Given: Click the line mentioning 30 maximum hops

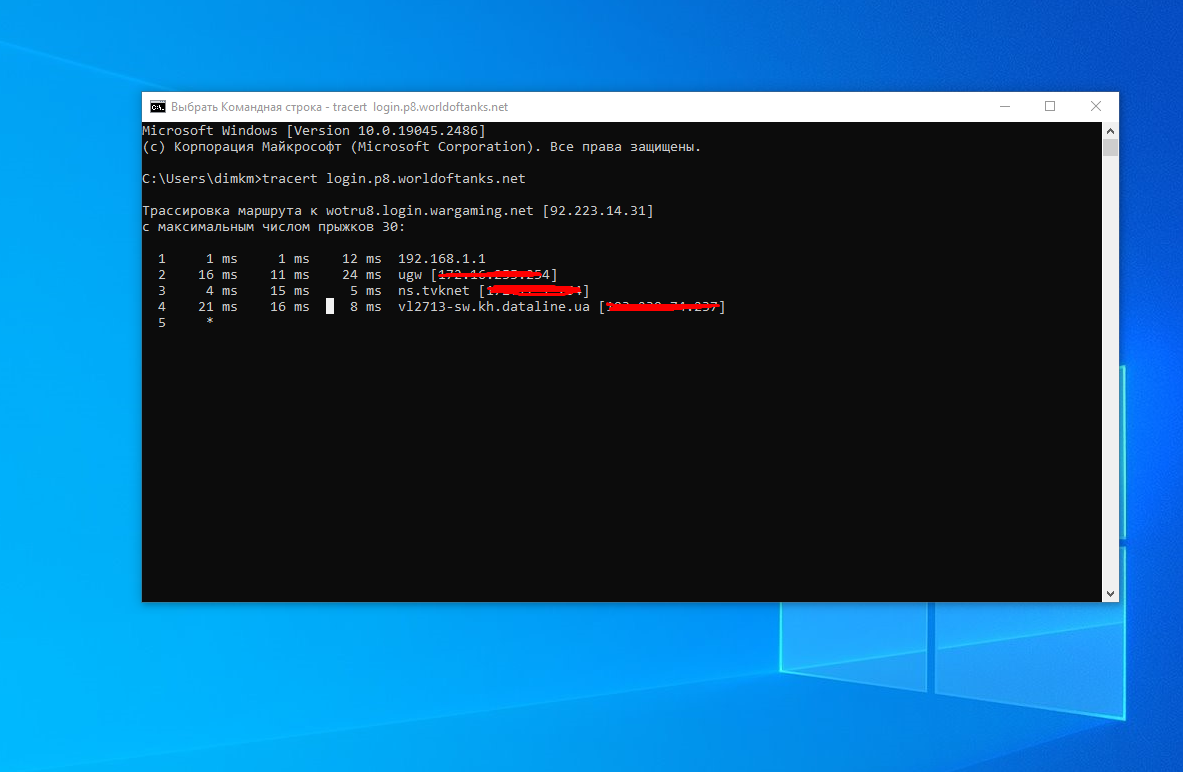Looking at the screenshot, I should (274, 226).
